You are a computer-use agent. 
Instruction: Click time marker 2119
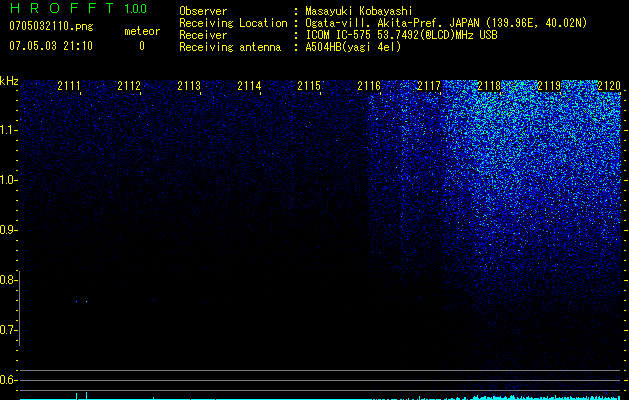click(549, 86)
